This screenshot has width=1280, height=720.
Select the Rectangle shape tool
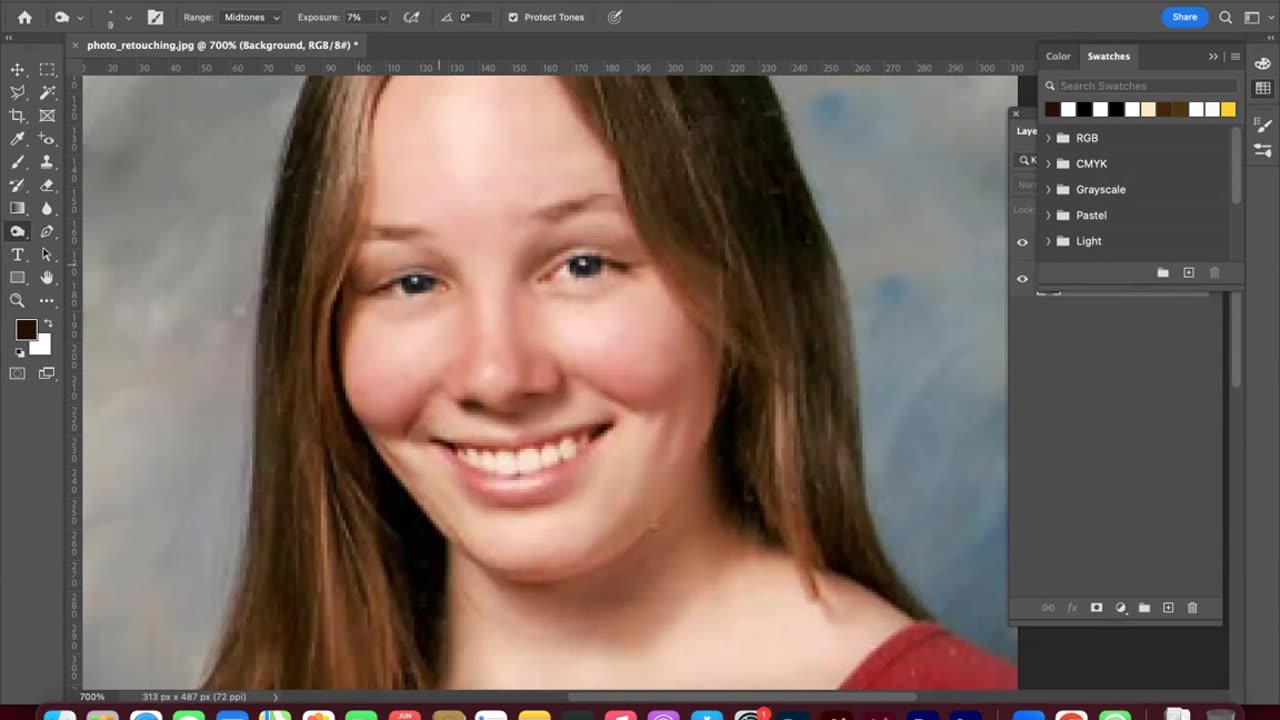pyautogui.click(x=18, y=278)
